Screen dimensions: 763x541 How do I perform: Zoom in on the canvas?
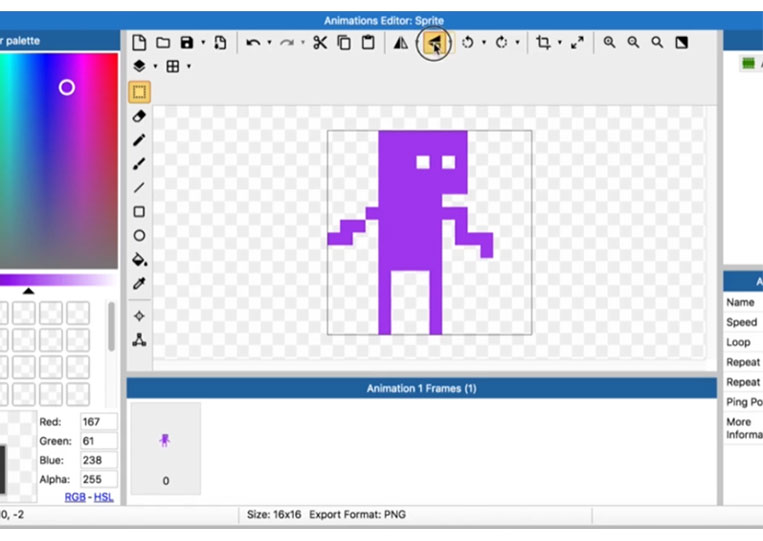point(609,42)
